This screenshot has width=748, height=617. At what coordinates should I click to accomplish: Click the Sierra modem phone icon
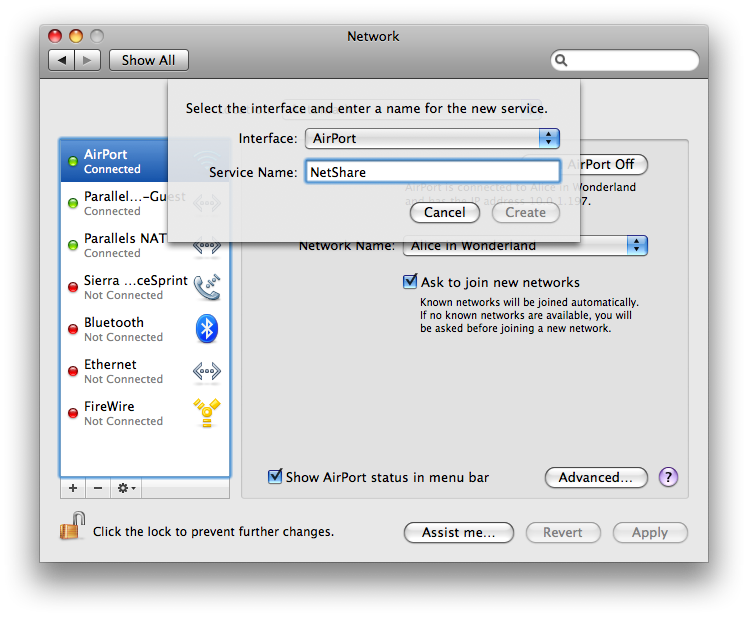207,287
